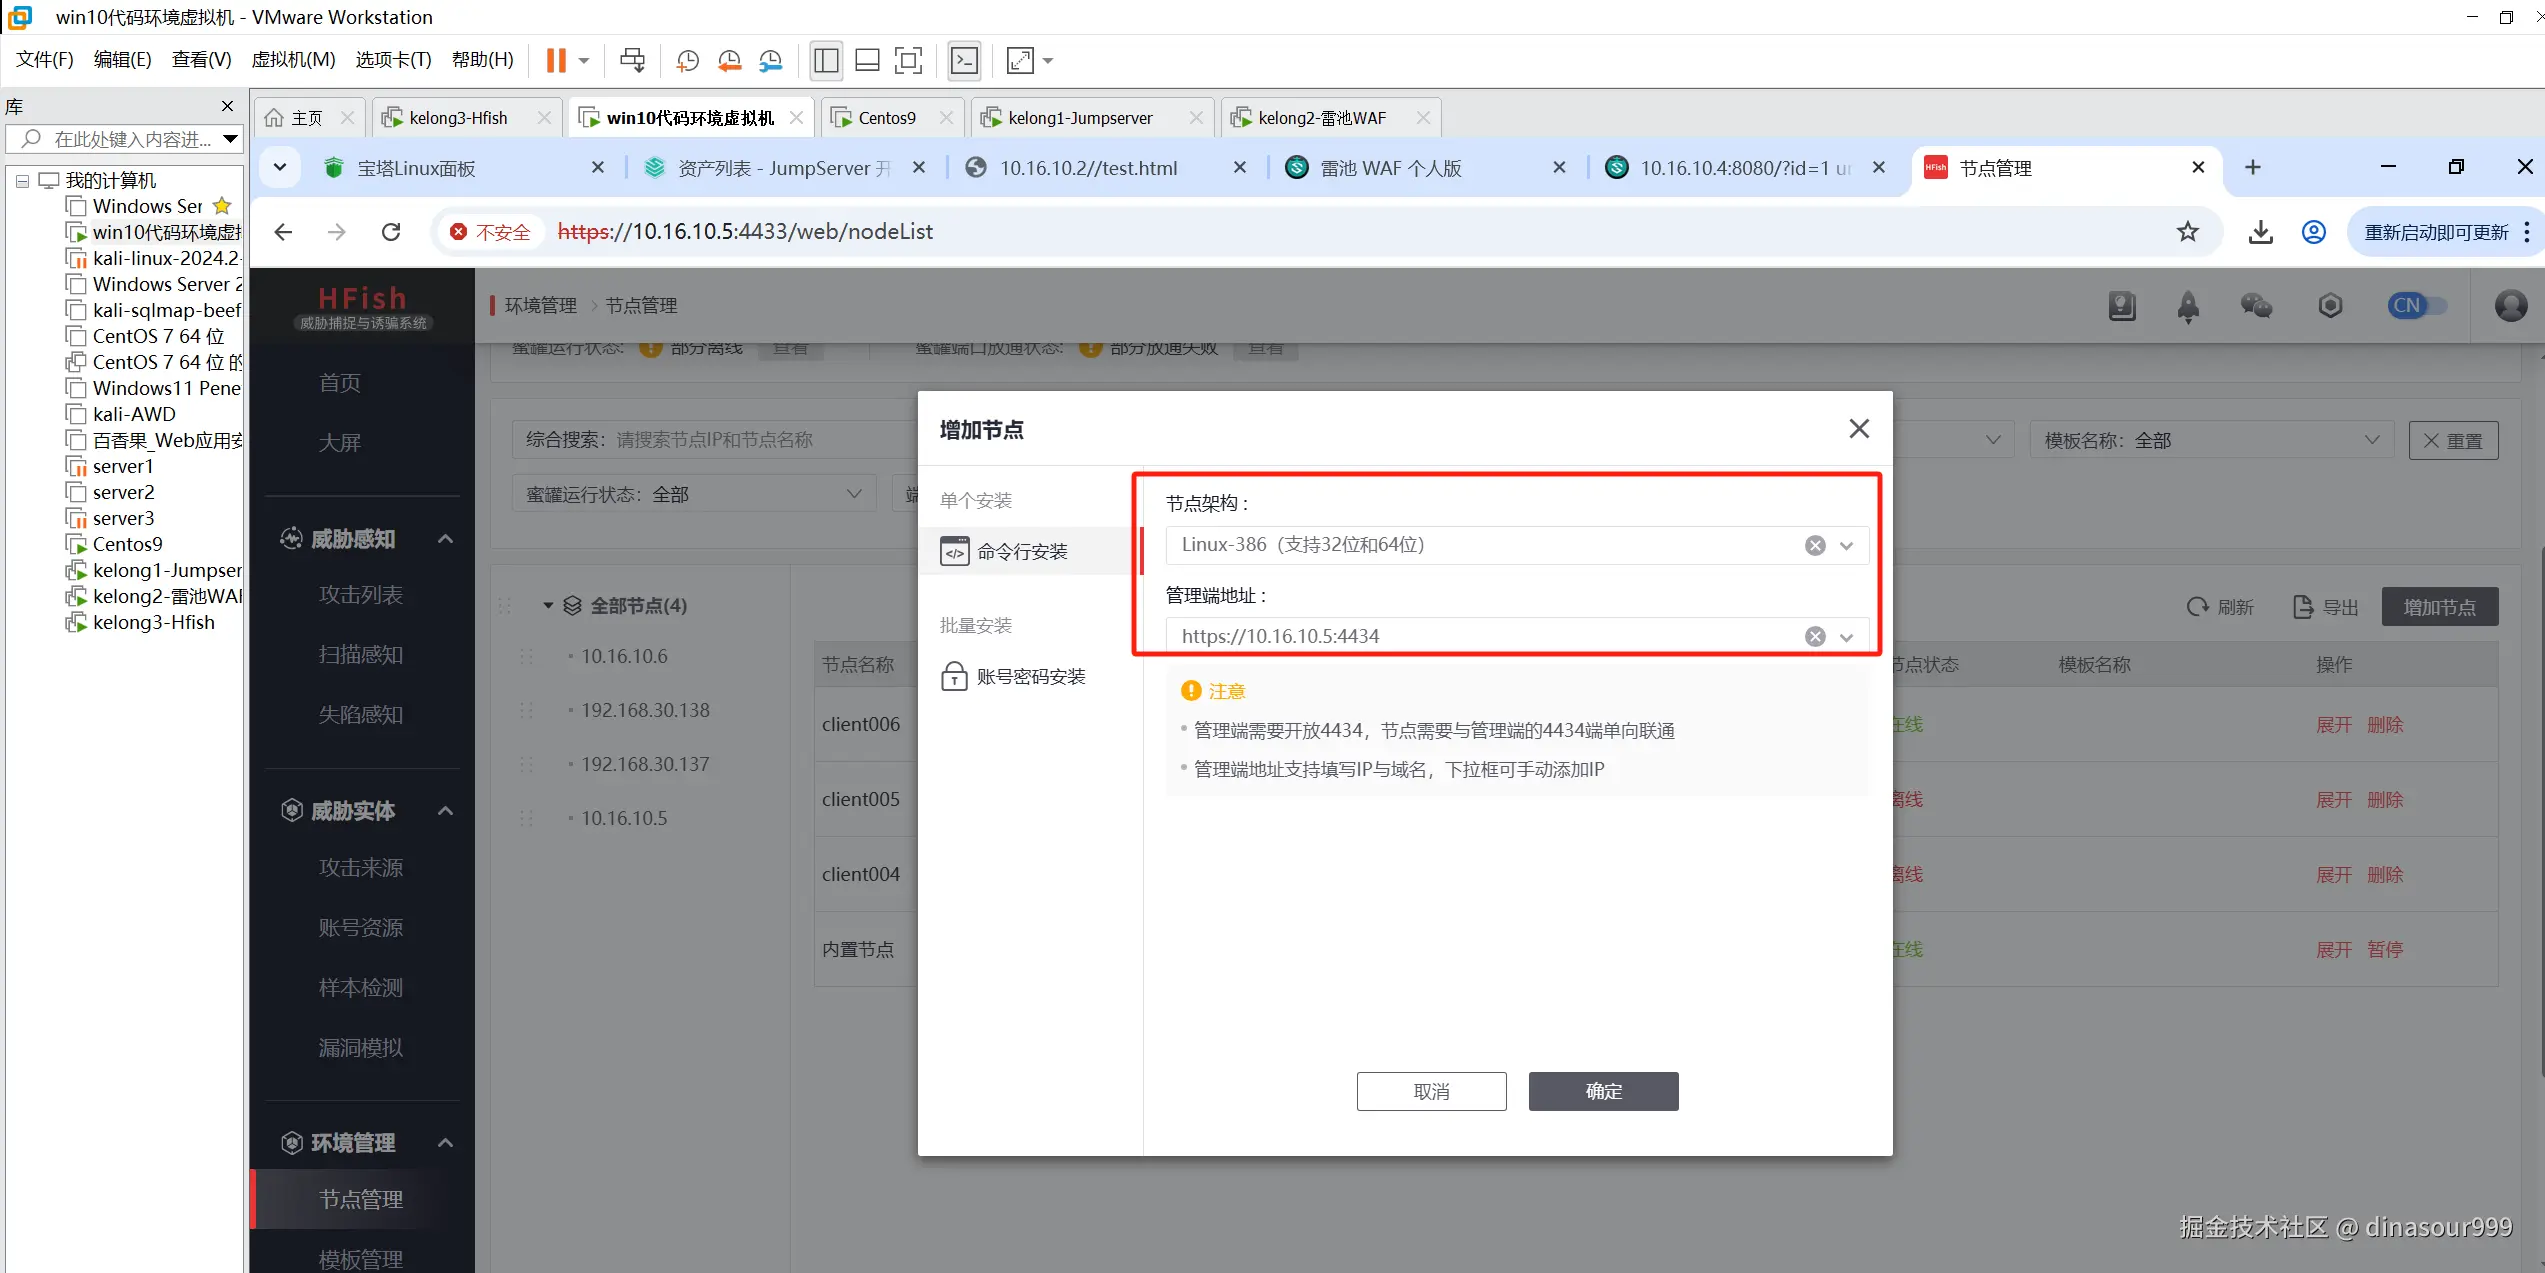
Task: Open the 管理端地址 dropdown arrow
Action: [1847, 637]
